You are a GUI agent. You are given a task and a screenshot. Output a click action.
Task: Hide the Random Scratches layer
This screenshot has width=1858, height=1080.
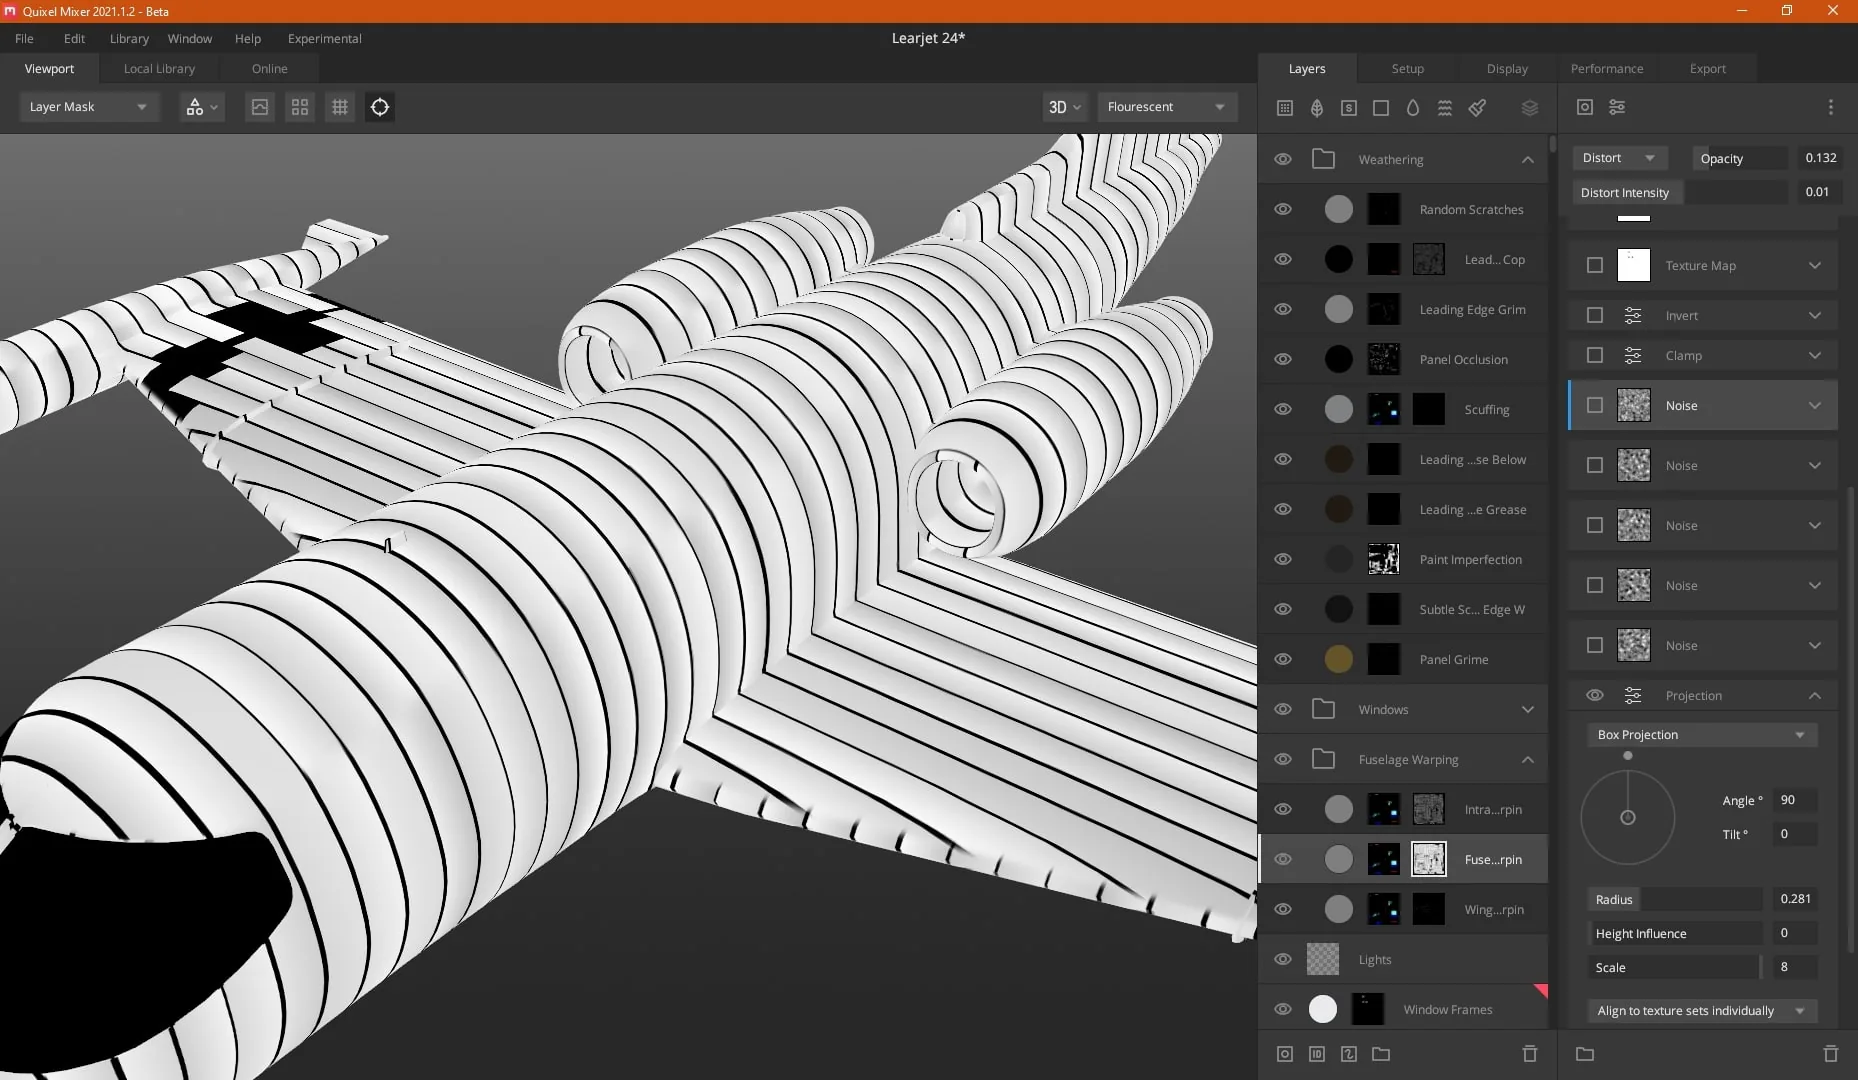(1283, 209)
